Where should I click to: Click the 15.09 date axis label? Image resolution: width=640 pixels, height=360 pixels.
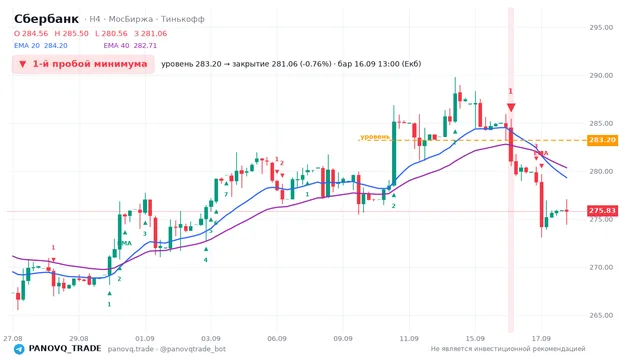coord(475,338)
